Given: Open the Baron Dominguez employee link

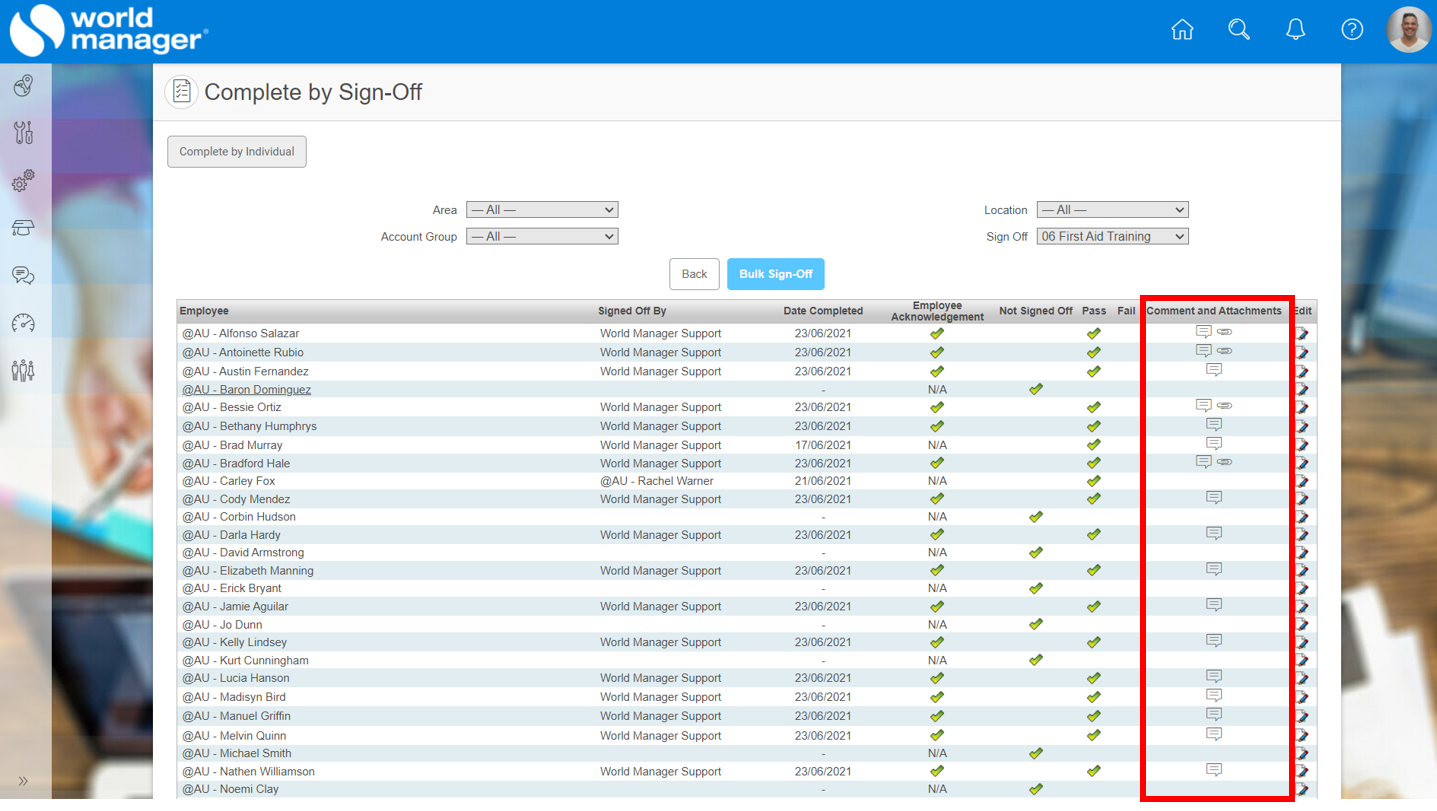Looking at the screenshot, I should pos(246,390).
